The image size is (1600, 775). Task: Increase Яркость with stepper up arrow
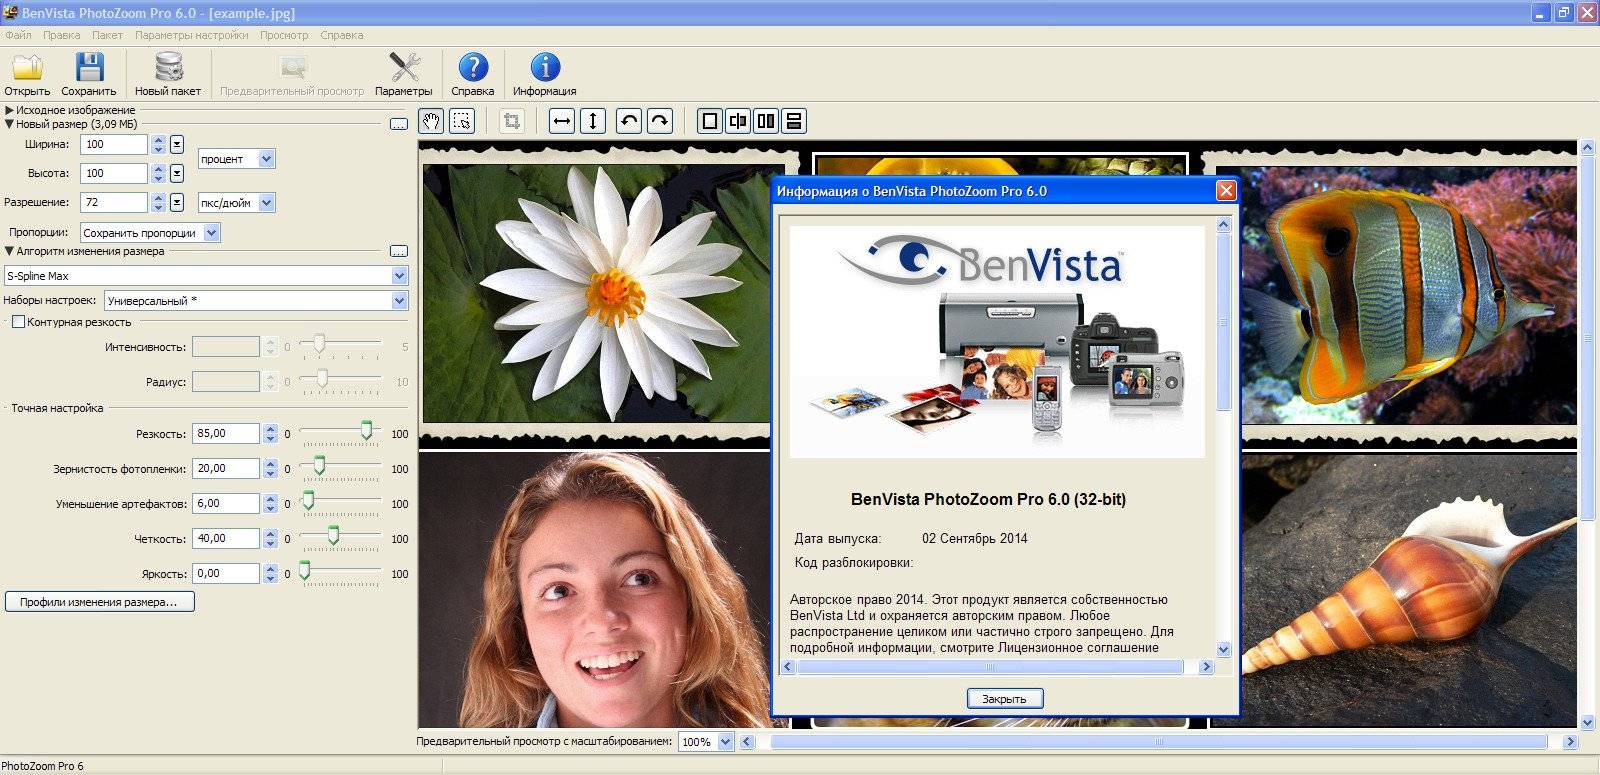coord(270,569)
